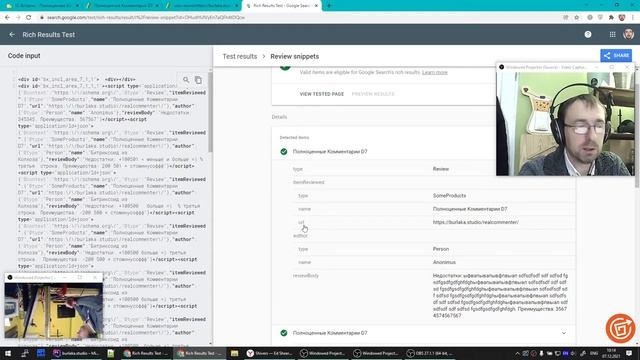Open the burlaka.studio taskbar window
Screen dimensions: 640x360
[x=76, y=353]
